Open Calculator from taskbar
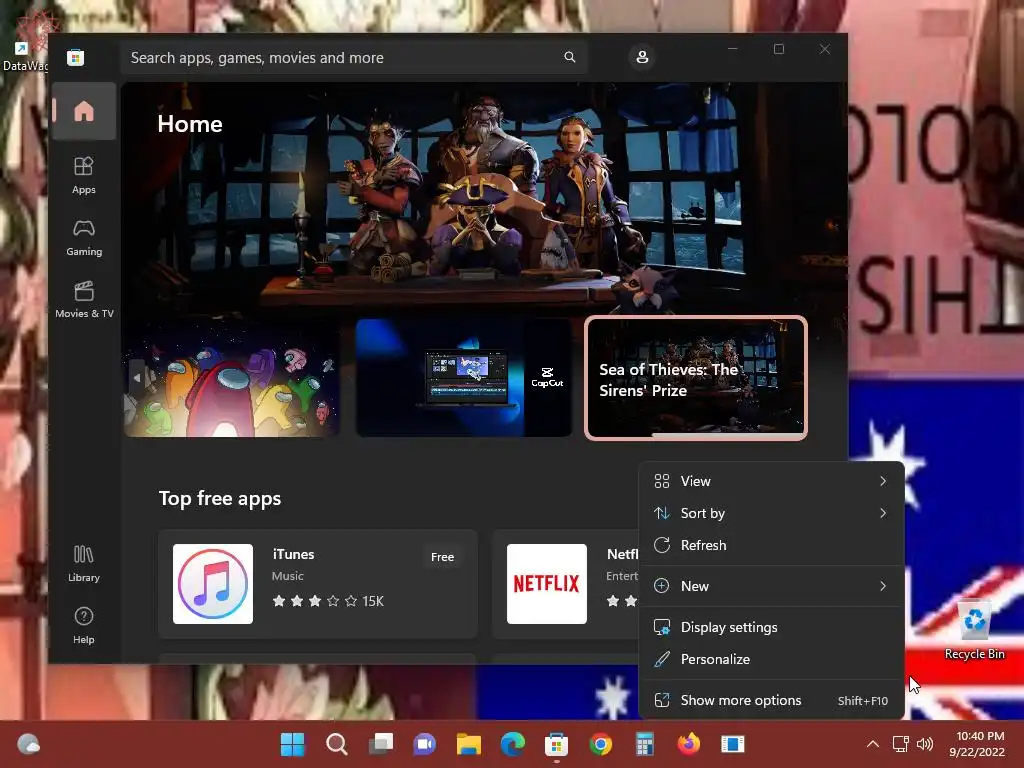This screenshot has width=1024, height=768. tap(645, 744)
